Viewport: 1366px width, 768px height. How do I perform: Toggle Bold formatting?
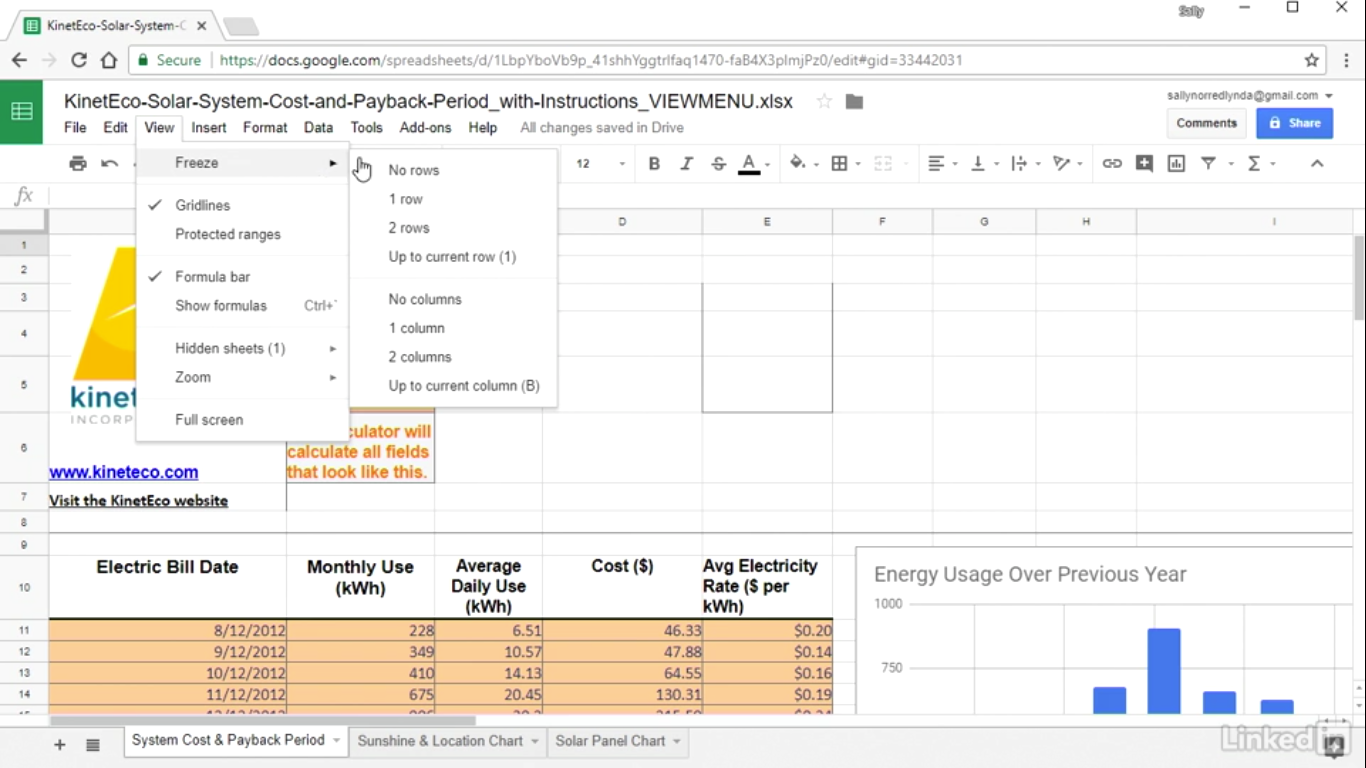(654, 163)
